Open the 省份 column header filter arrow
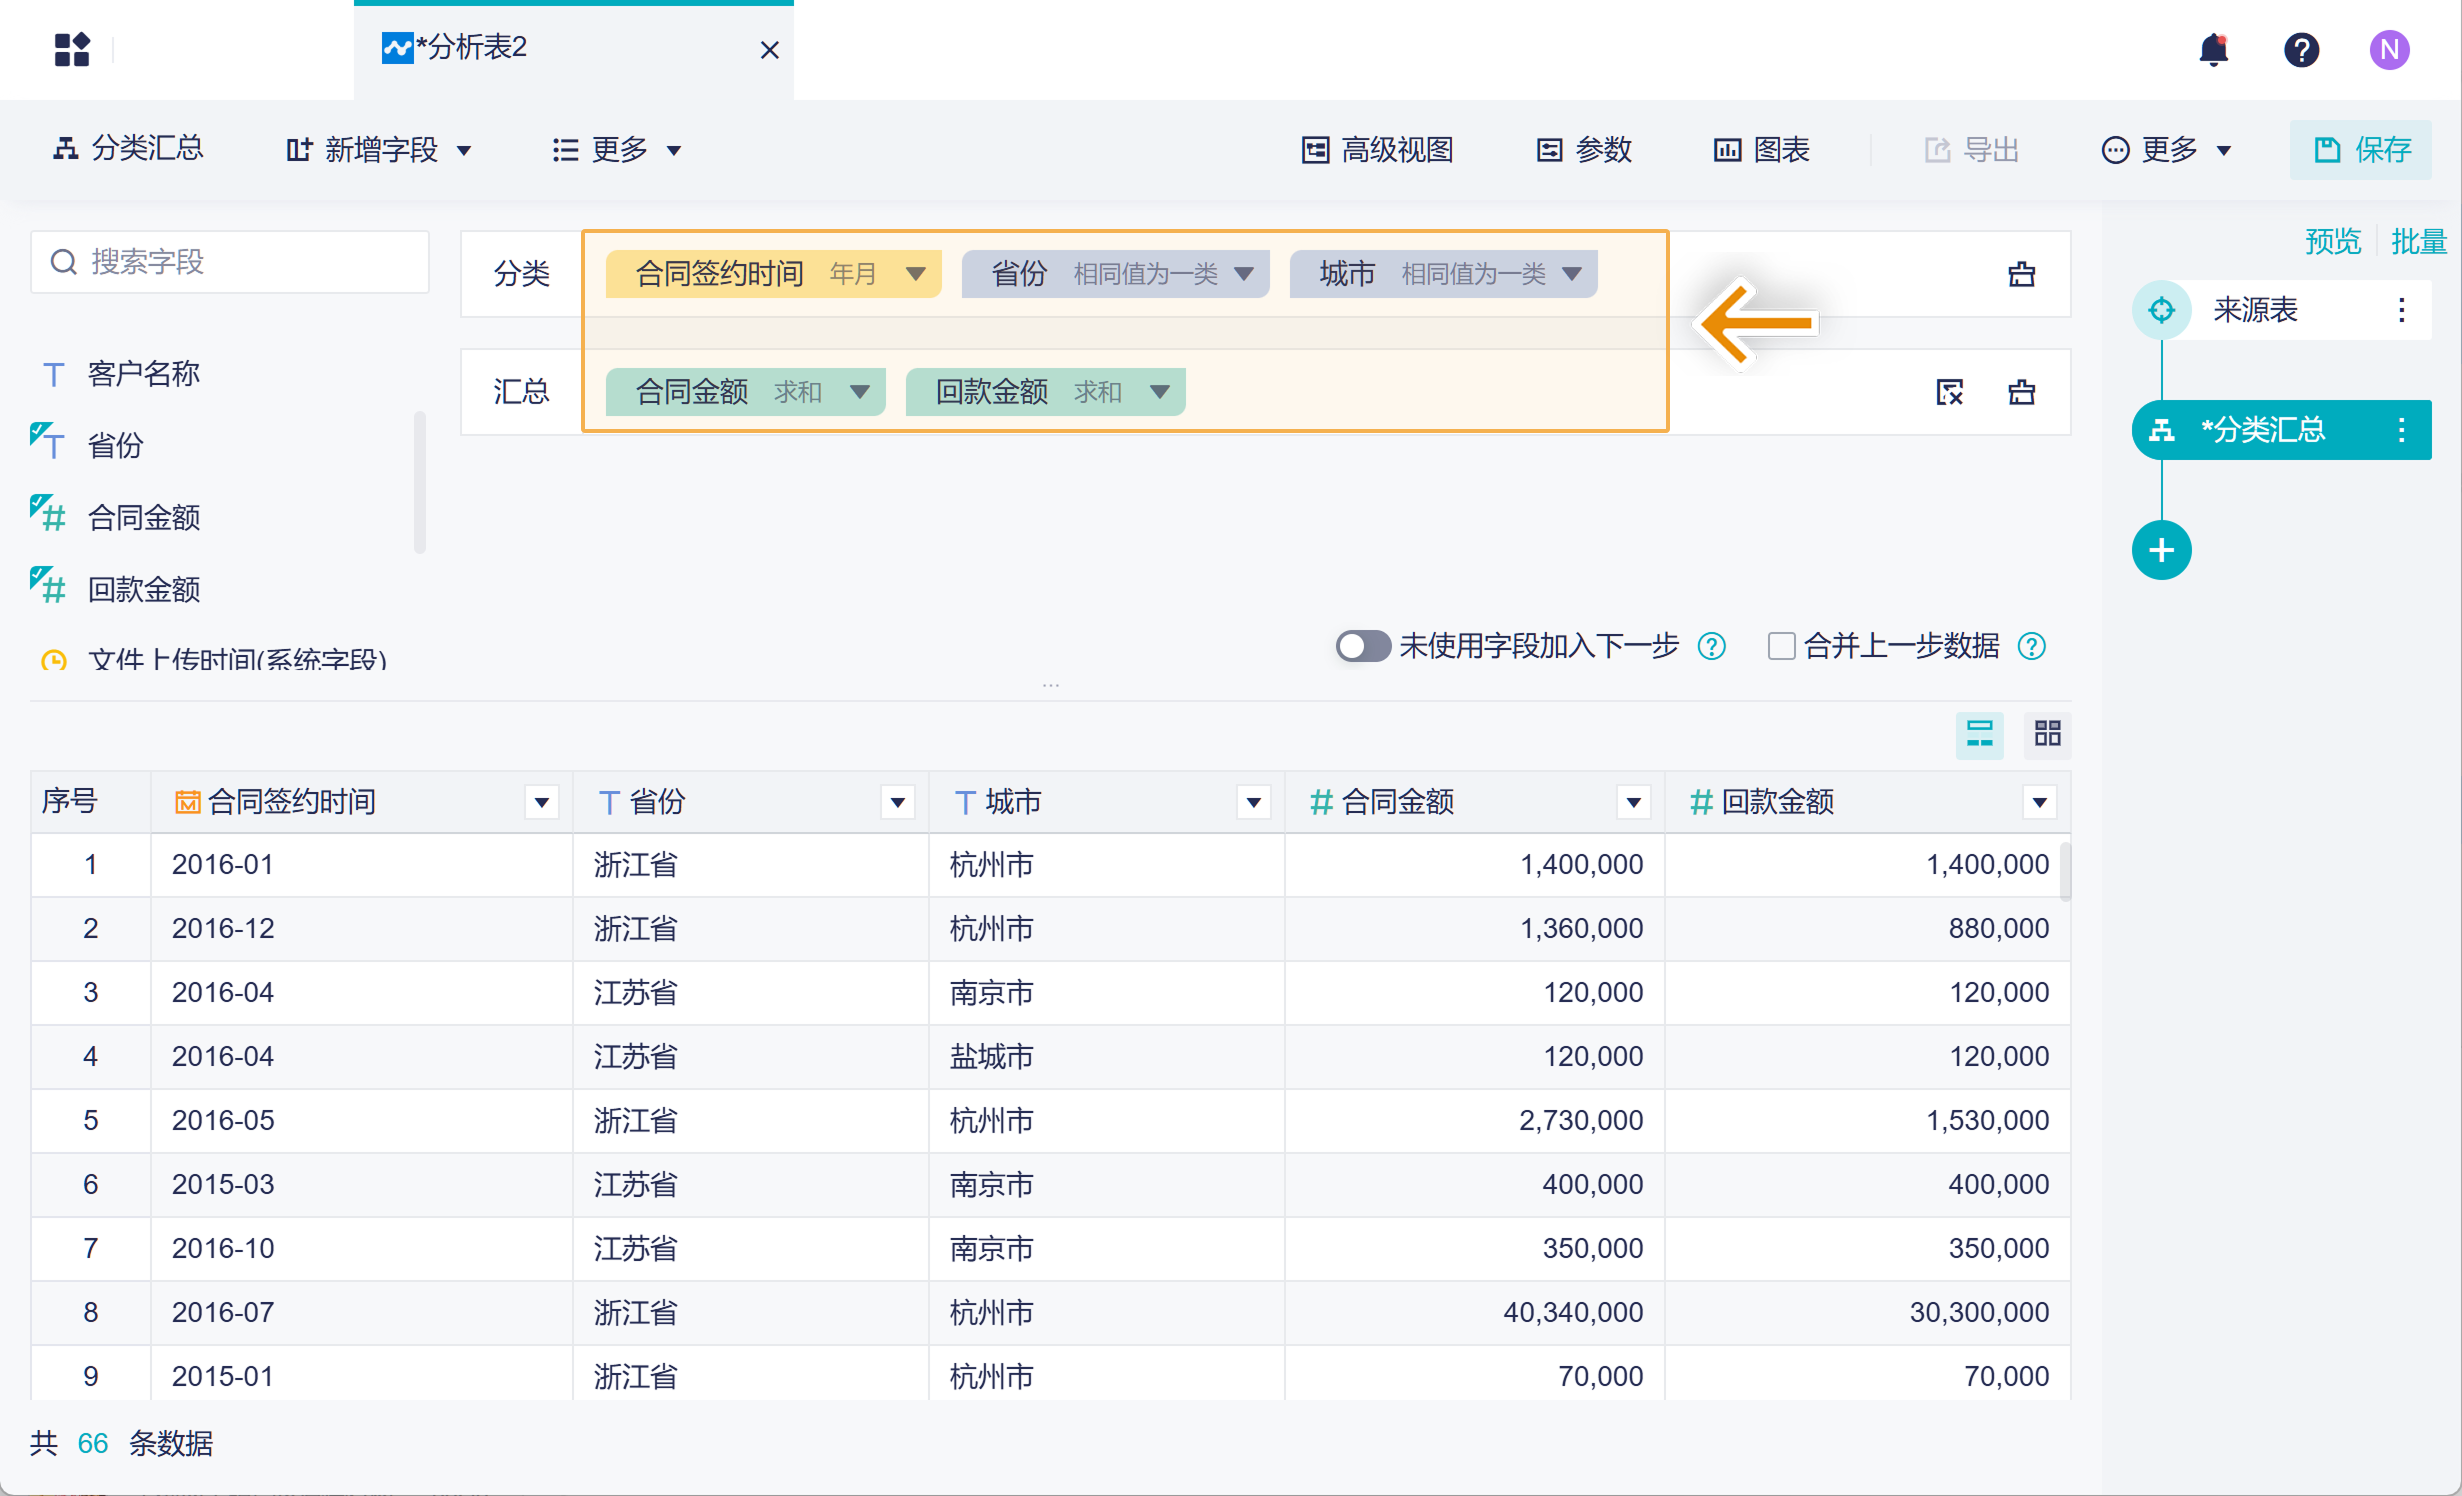Image resolution: width=2462 pixels, height=1496 pixels. coord(897,802)
